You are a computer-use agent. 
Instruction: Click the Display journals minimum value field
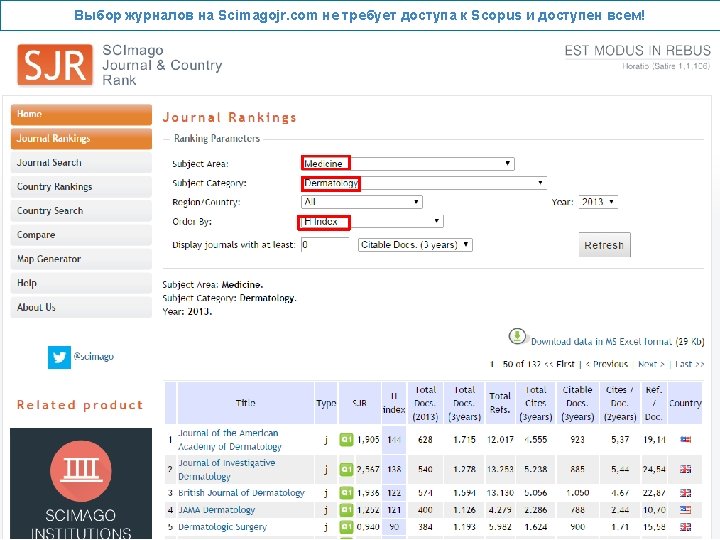[x=325, y=245]
